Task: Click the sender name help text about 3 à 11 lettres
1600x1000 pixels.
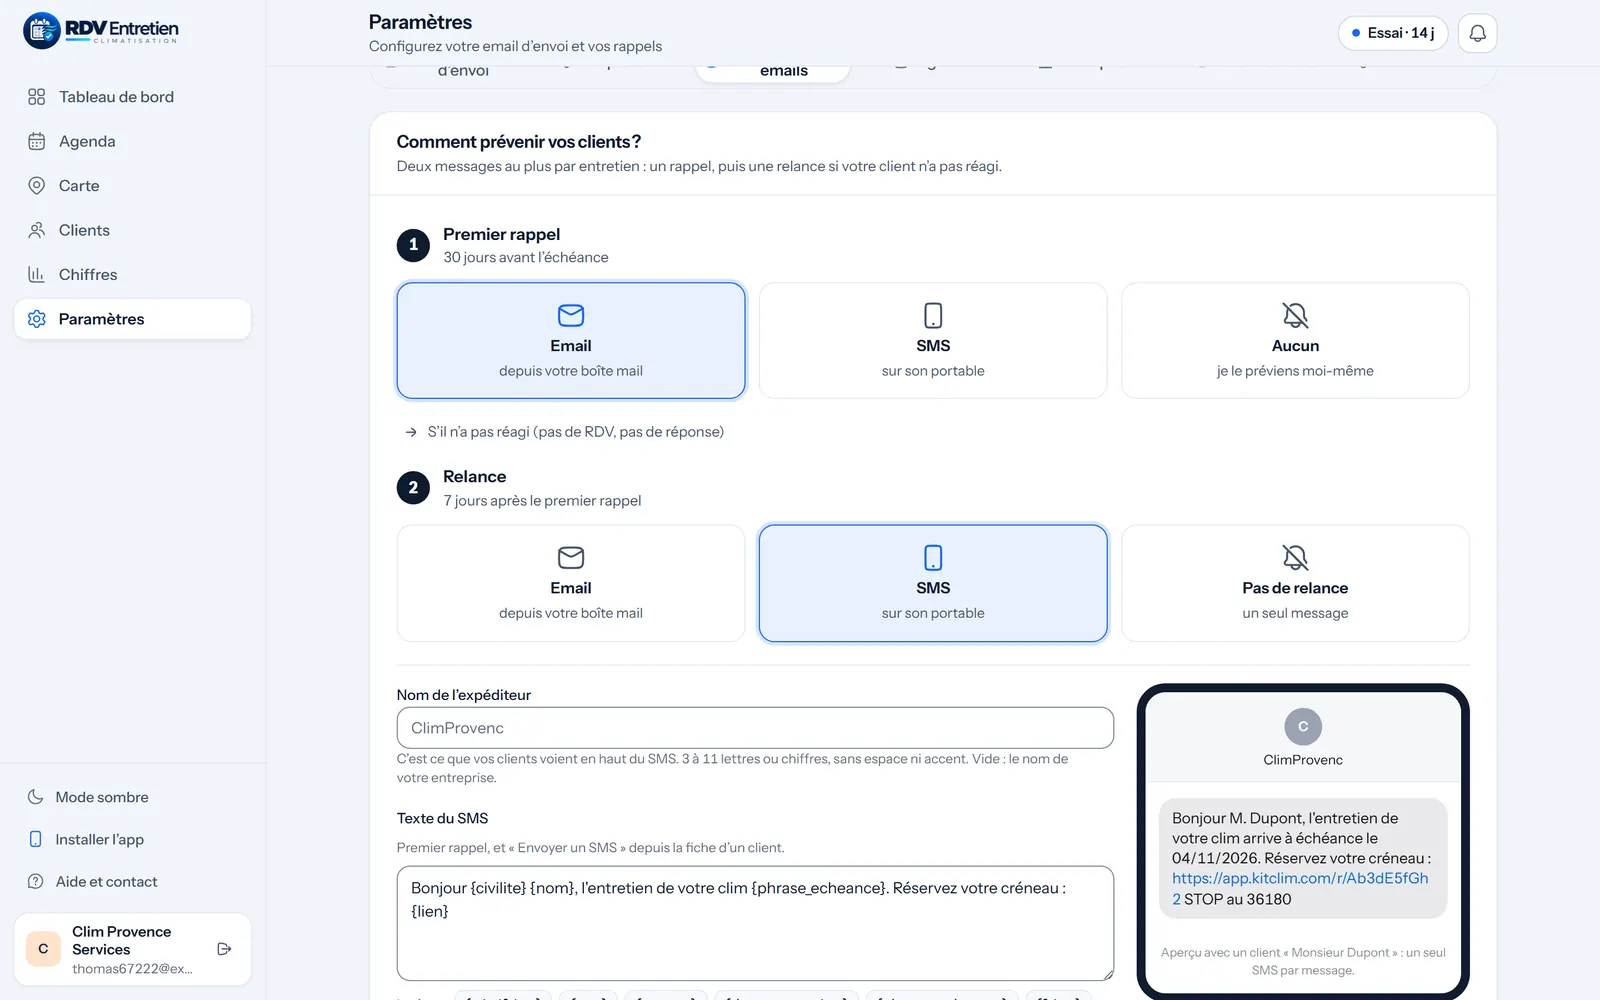Action: (x=732, y=768)
